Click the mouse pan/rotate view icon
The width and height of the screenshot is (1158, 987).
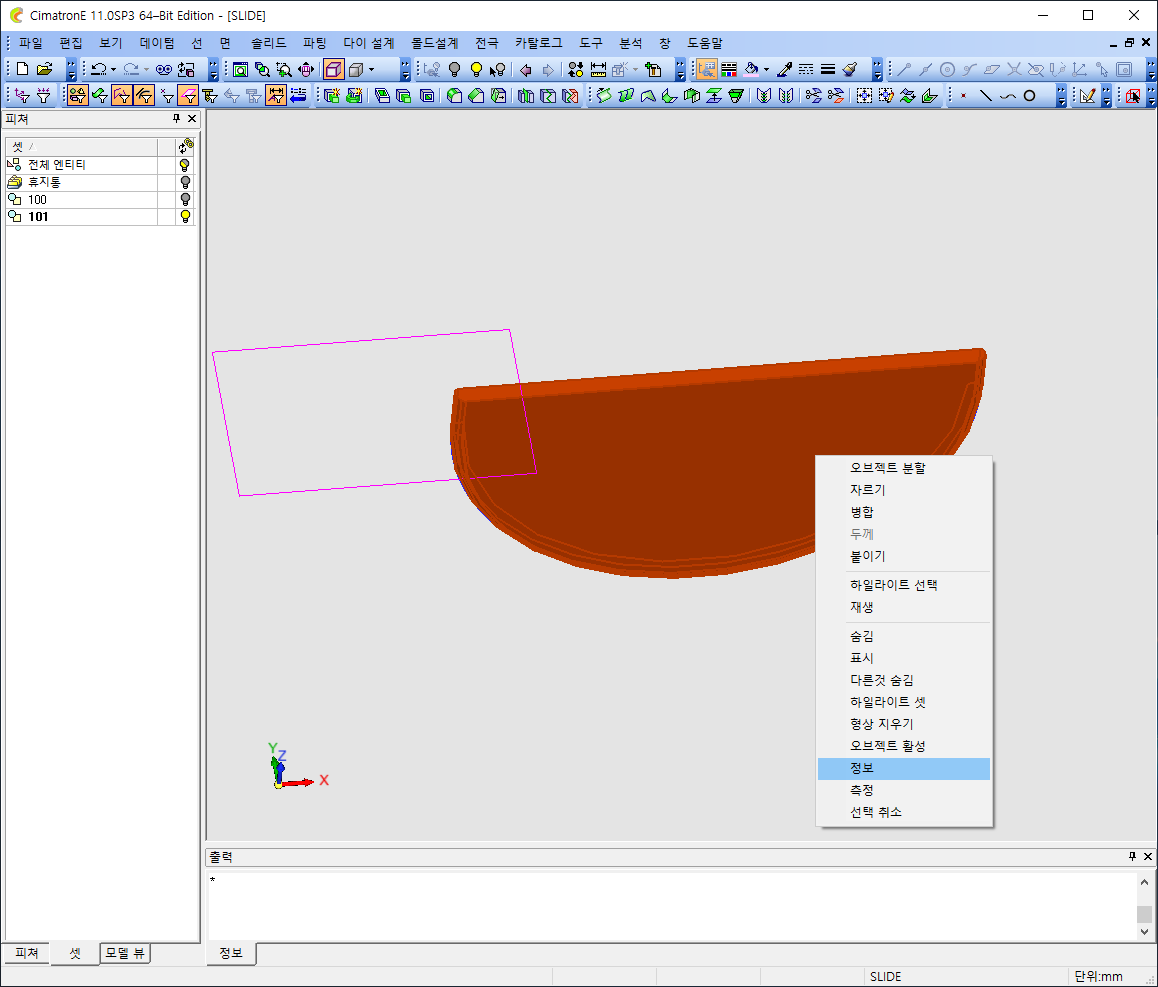(x=306, y=69)
